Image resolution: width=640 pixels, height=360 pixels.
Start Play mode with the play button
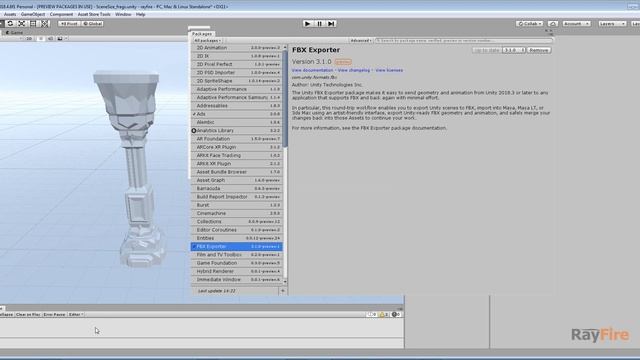[308, 24]
